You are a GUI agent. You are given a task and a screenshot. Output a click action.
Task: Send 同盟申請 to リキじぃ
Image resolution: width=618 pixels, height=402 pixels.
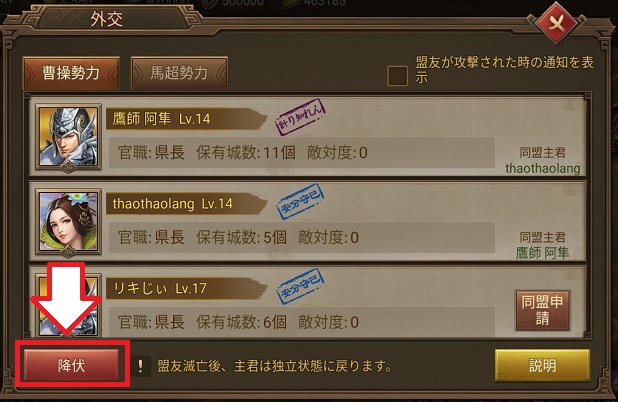click(x=542, y=311)
